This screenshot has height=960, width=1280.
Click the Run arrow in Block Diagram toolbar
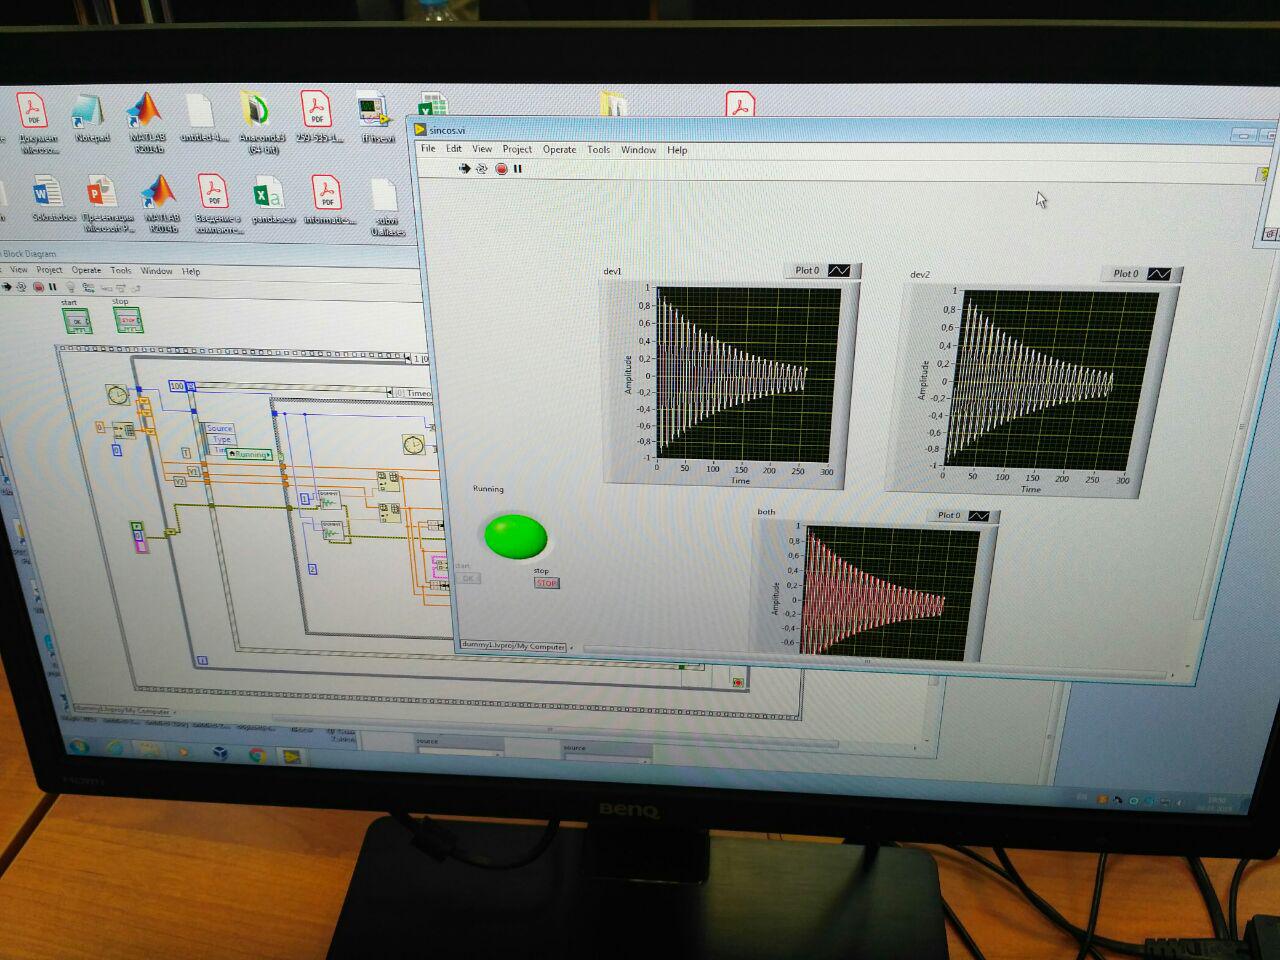6,287
